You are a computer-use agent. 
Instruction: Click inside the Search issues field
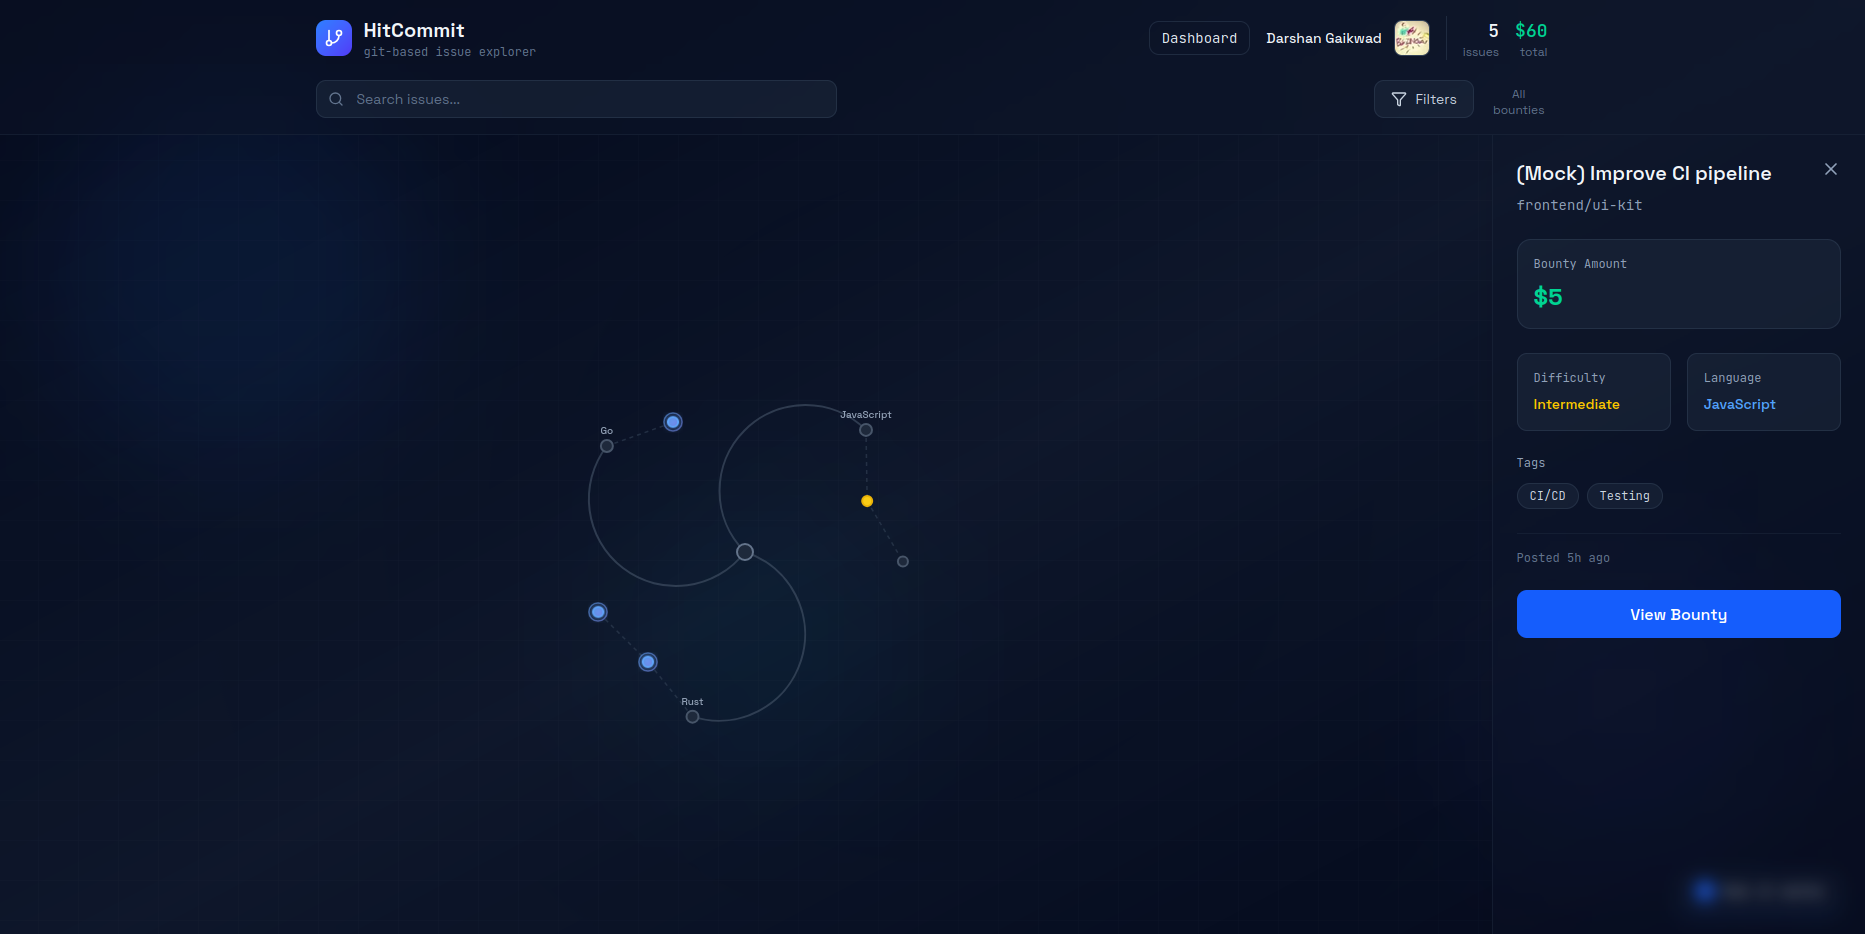click(575, 99)
